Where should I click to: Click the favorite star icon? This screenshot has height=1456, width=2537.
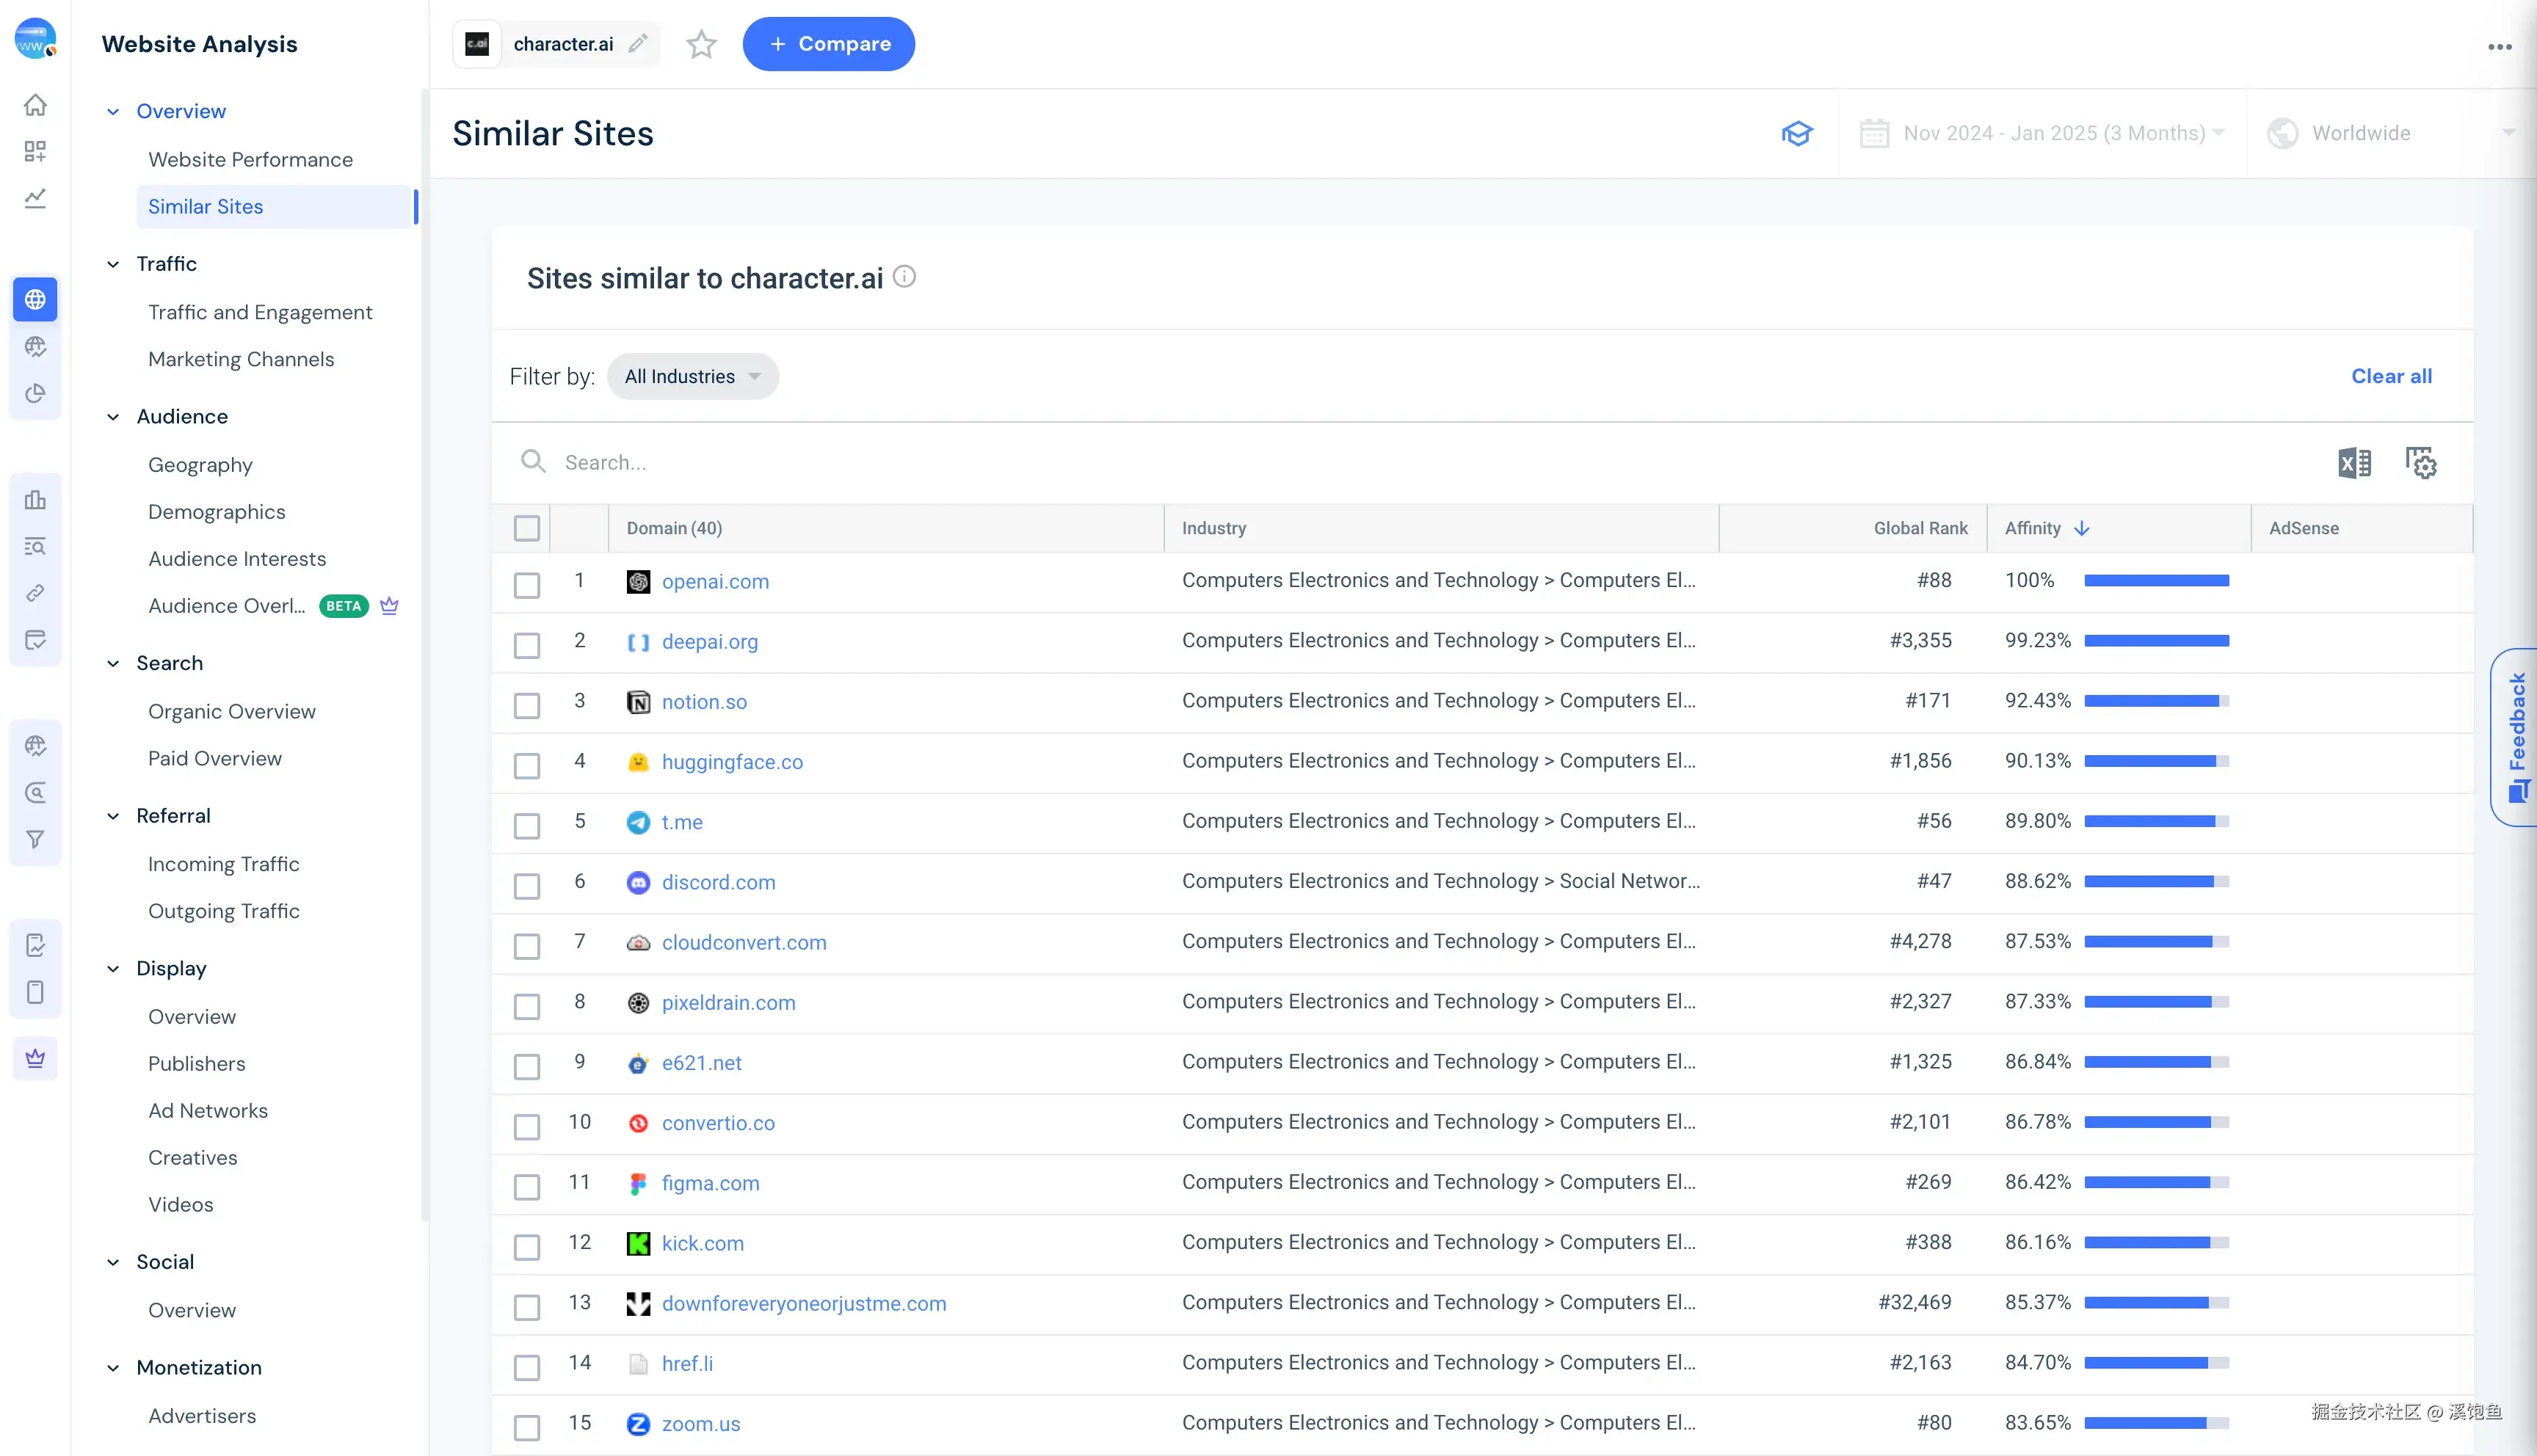(x=701, y=44)
